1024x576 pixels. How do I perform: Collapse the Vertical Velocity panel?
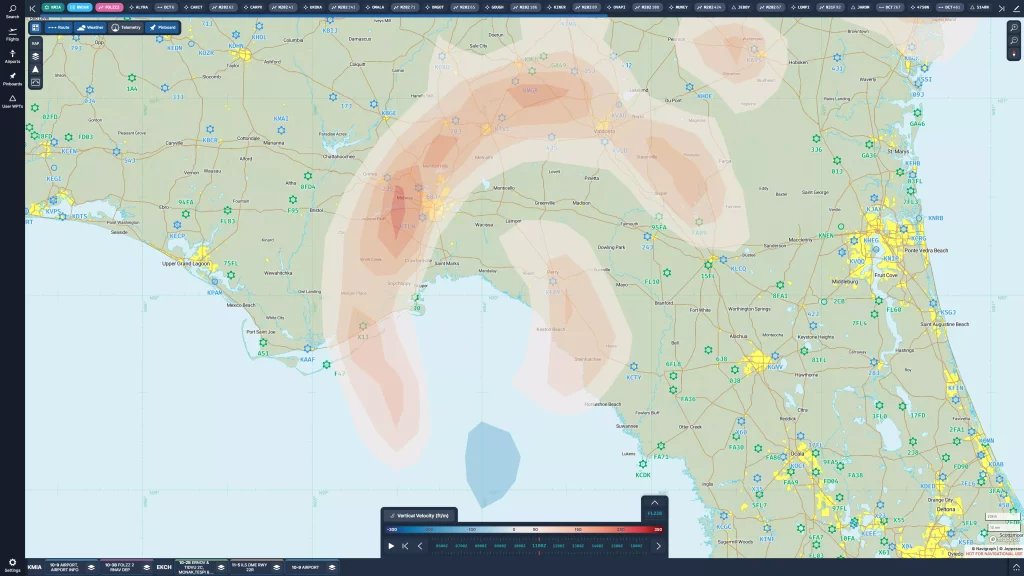[x=654, y=503]
